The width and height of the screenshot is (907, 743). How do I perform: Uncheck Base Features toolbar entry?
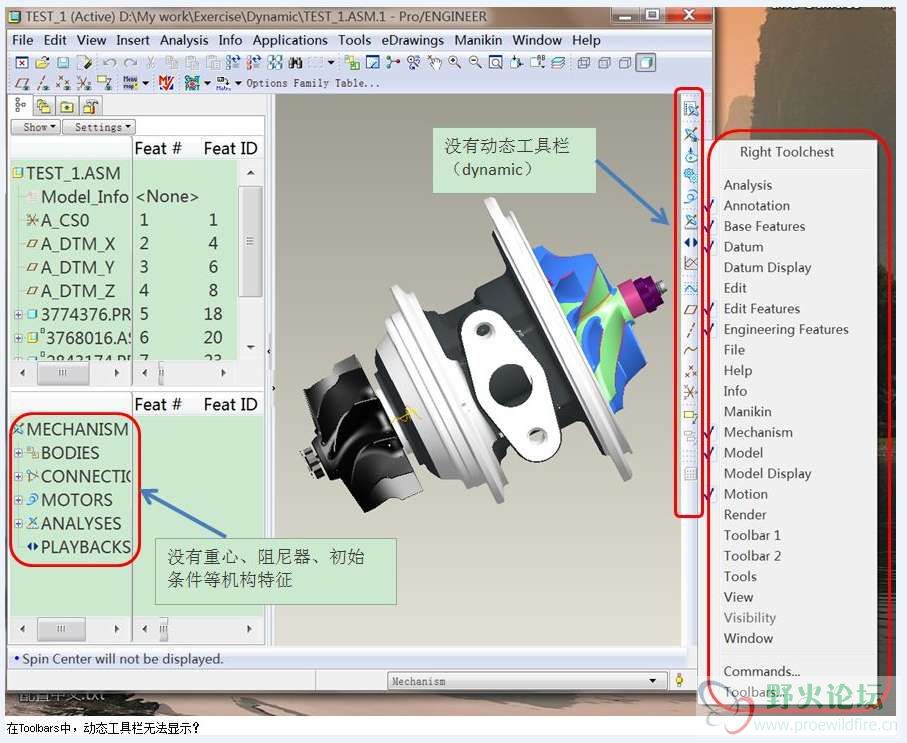pos(764,226)
